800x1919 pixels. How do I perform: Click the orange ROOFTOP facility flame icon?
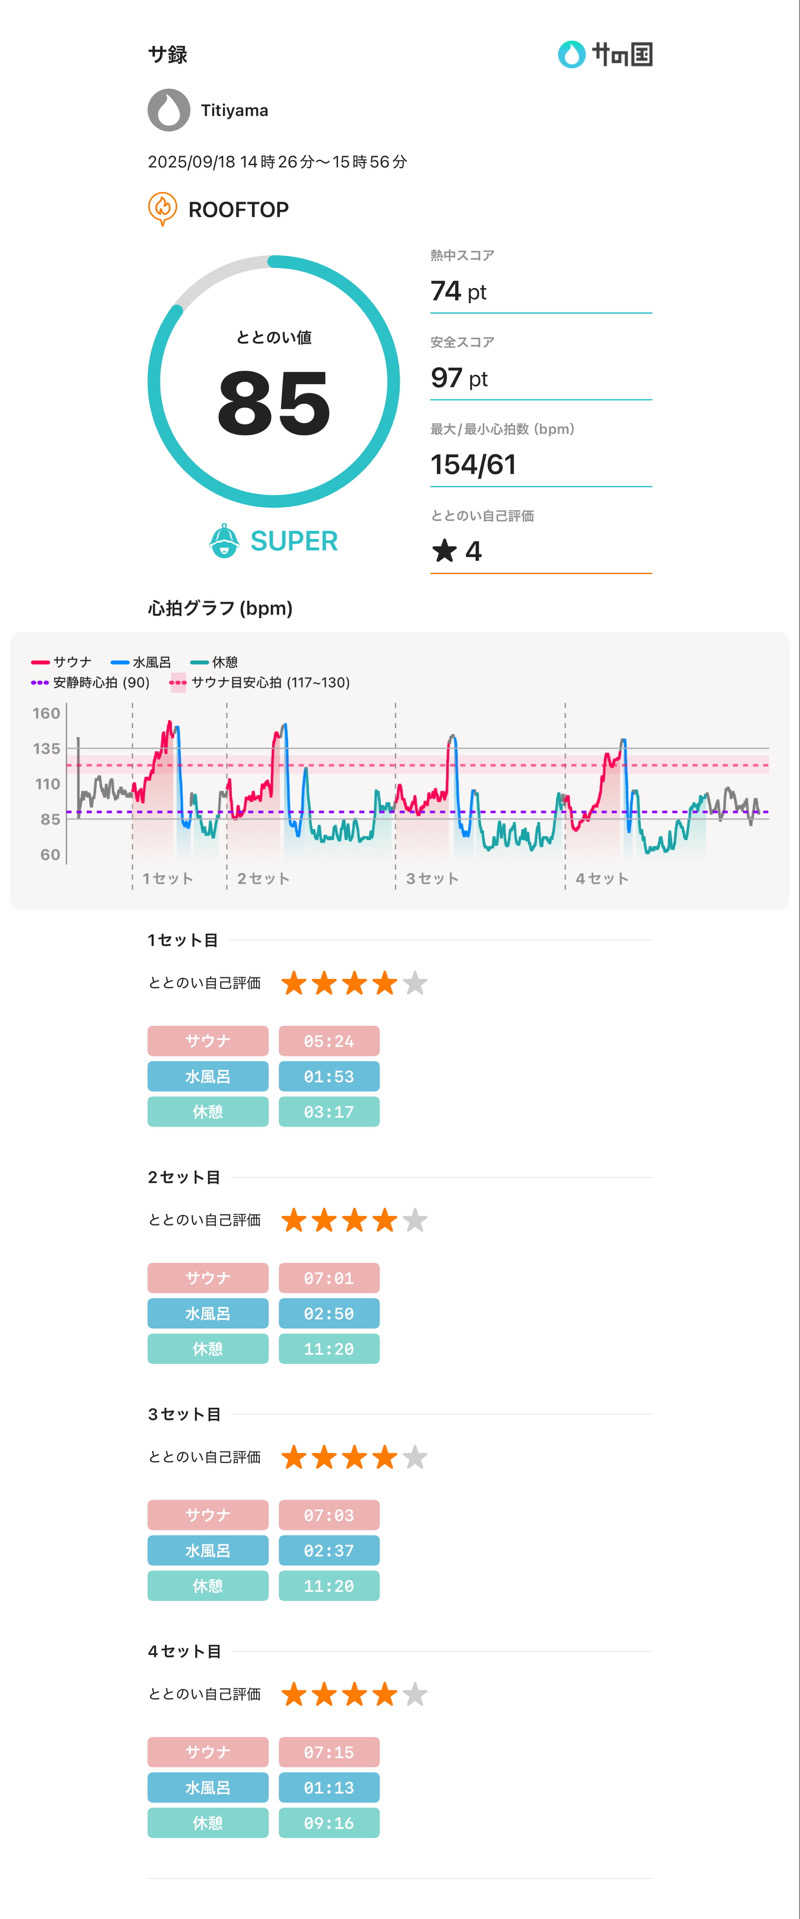[x=162, y=208]
